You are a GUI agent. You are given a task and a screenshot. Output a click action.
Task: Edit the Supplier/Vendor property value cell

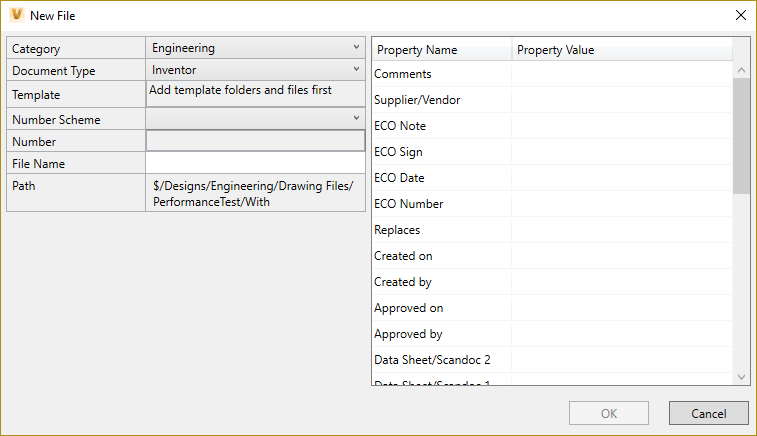620,100
